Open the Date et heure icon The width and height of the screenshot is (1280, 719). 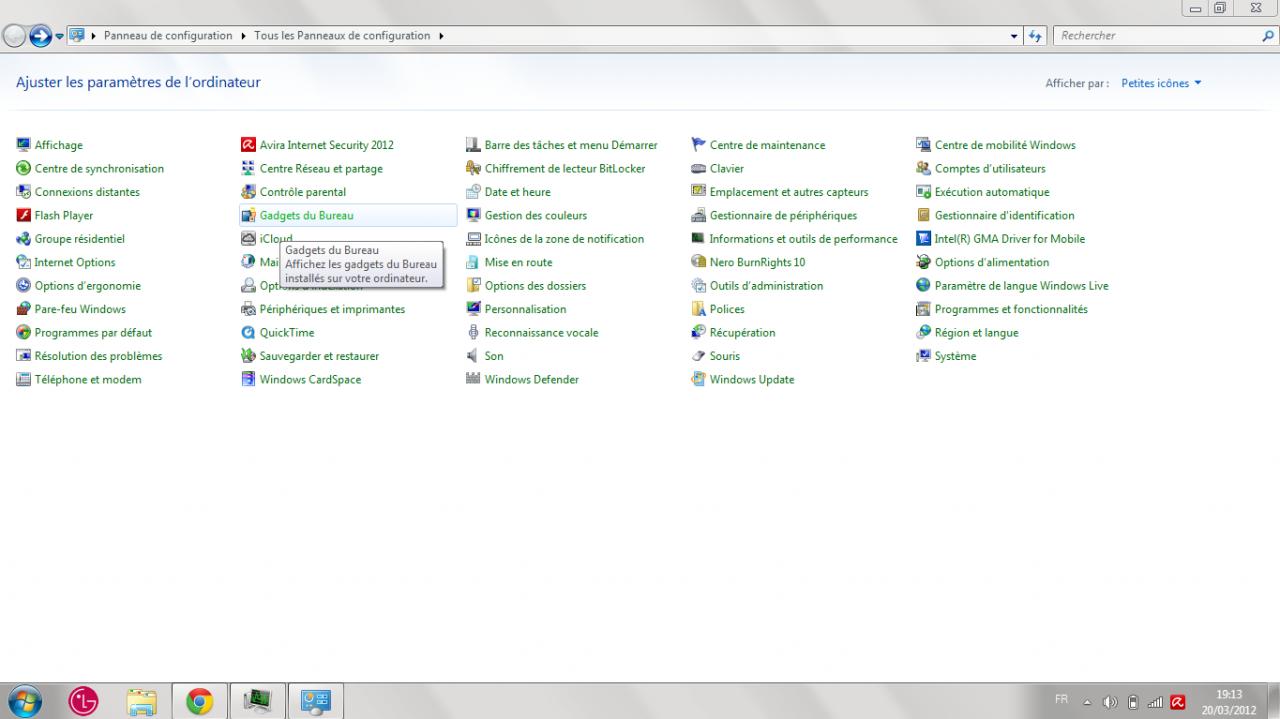click(x=474, y=192)
